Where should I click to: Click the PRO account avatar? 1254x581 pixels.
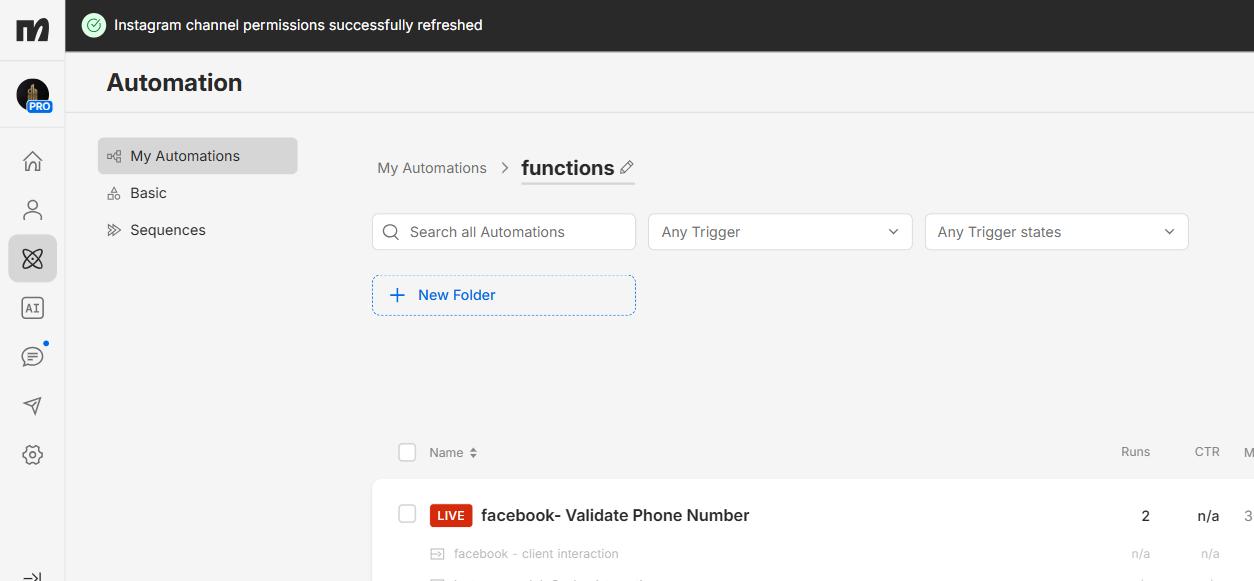[33, 95]
